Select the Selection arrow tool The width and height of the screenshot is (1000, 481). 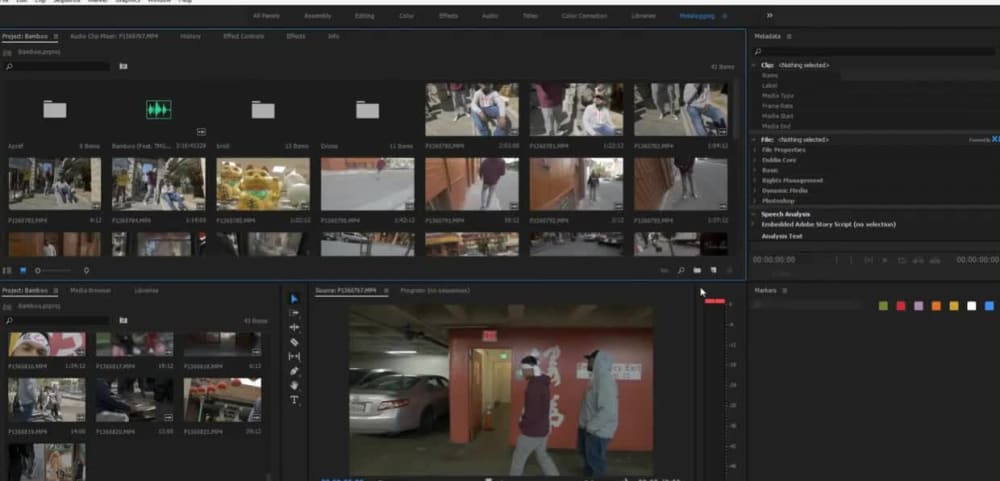point(294,299)
